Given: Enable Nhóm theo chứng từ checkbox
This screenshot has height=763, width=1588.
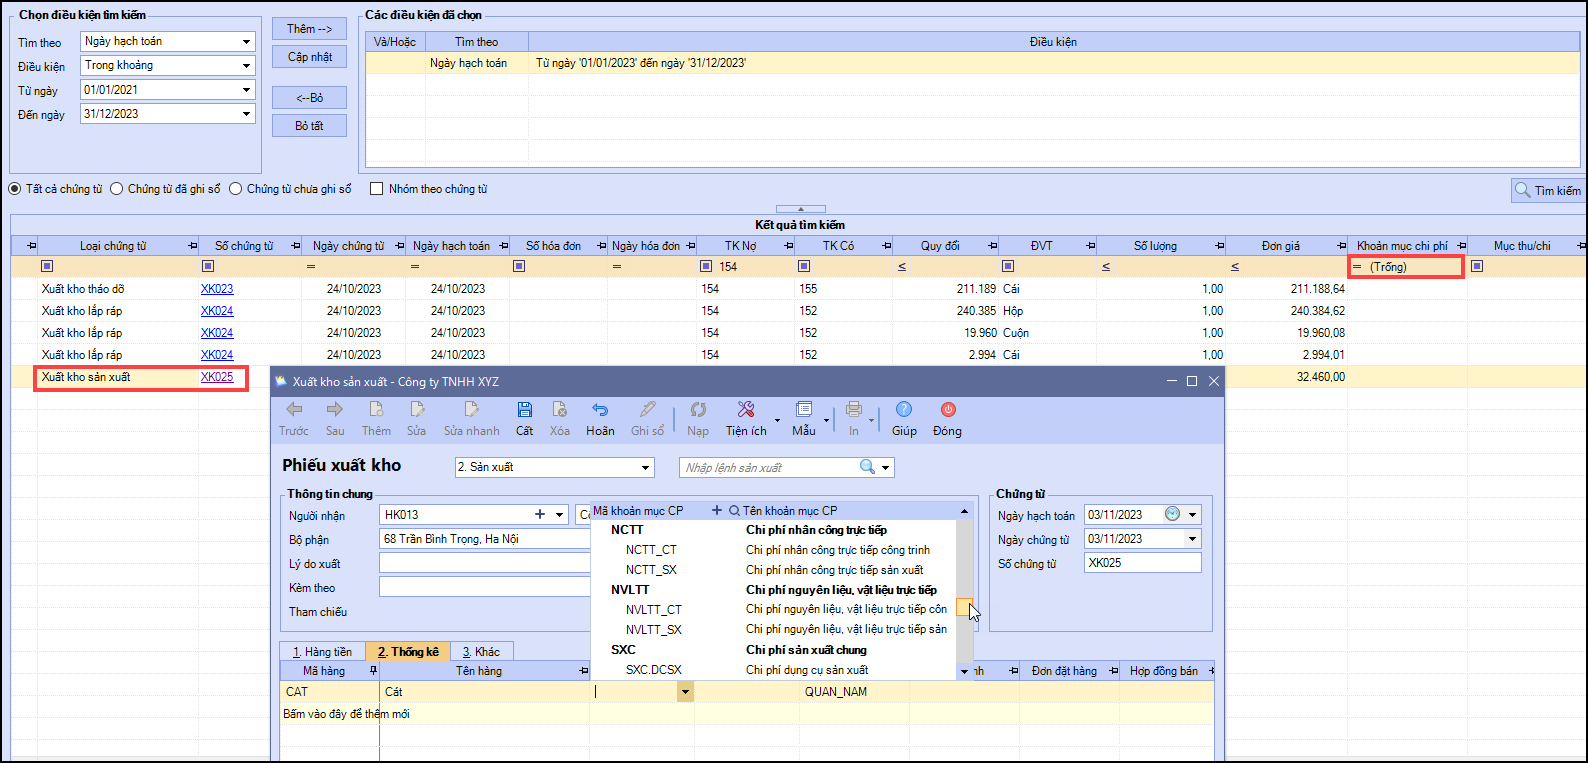Looking at the screenshot, I should click(x=377, y=189).
